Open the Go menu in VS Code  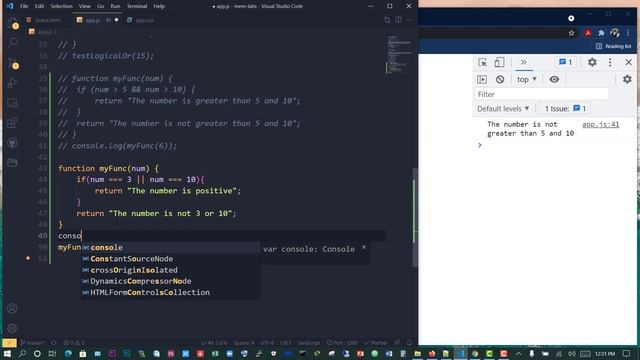[x=100, y=6]
